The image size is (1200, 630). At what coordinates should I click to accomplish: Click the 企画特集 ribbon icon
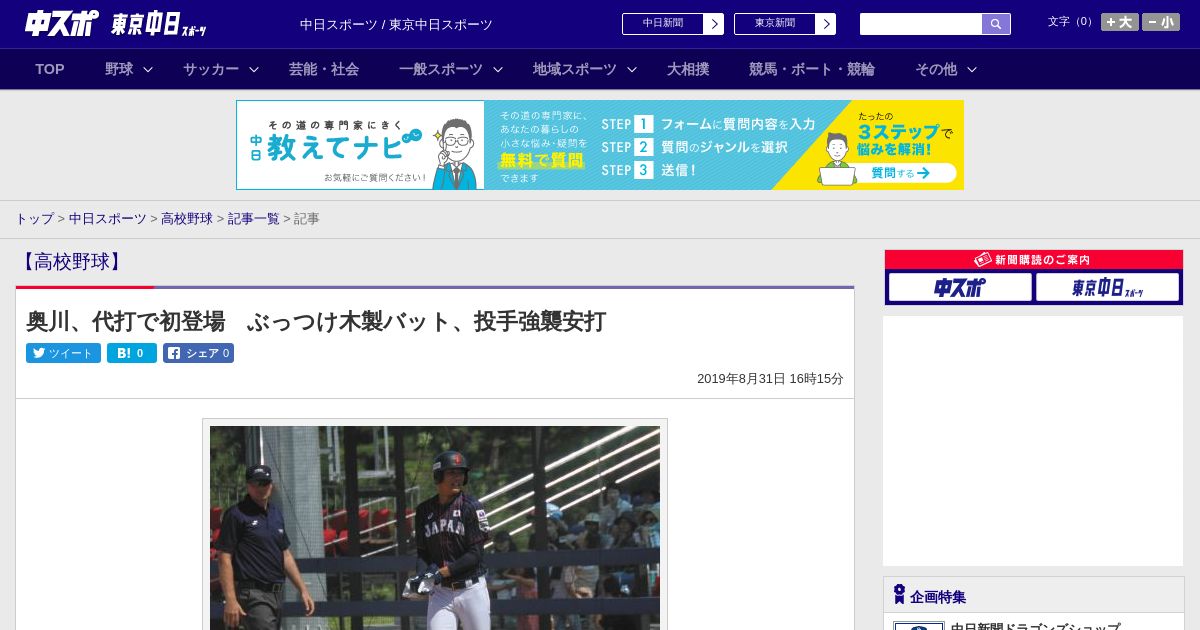(x=899, y=595)
